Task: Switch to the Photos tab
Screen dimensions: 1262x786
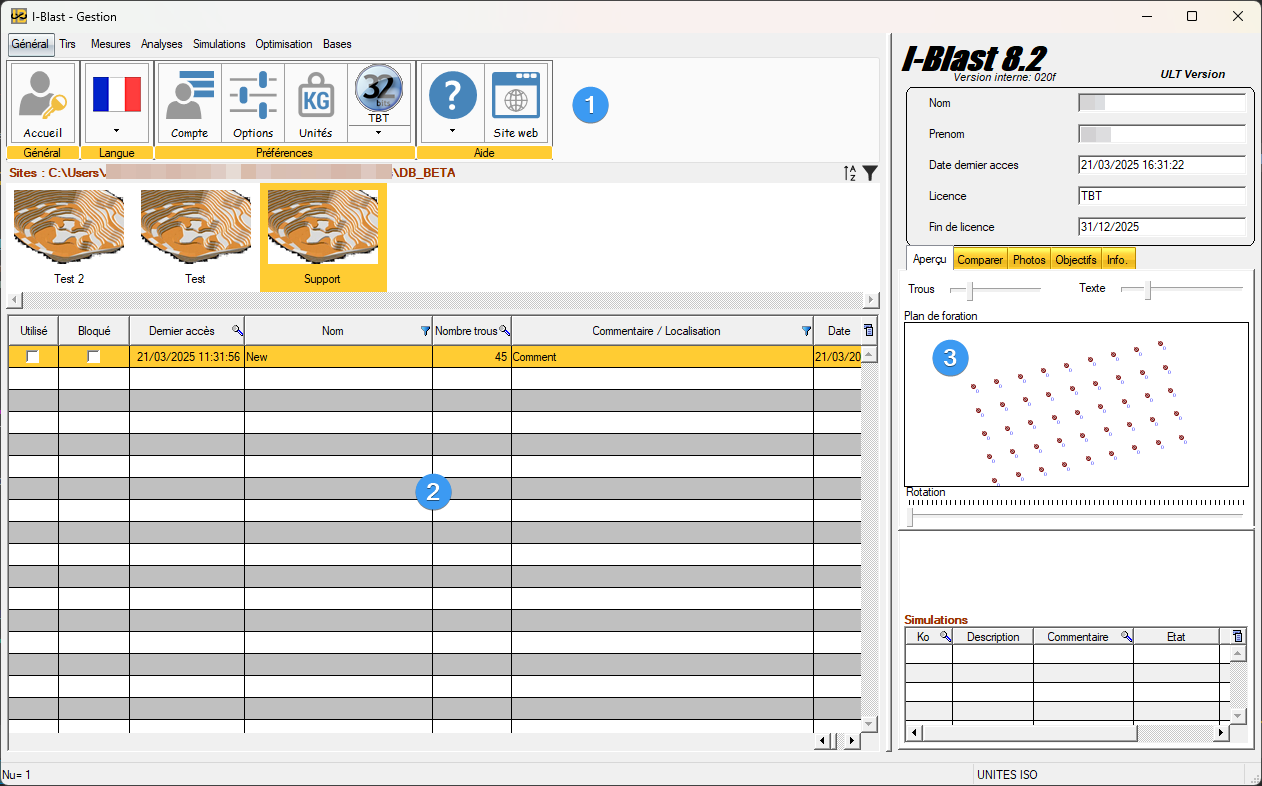Action: [1029, 260]
